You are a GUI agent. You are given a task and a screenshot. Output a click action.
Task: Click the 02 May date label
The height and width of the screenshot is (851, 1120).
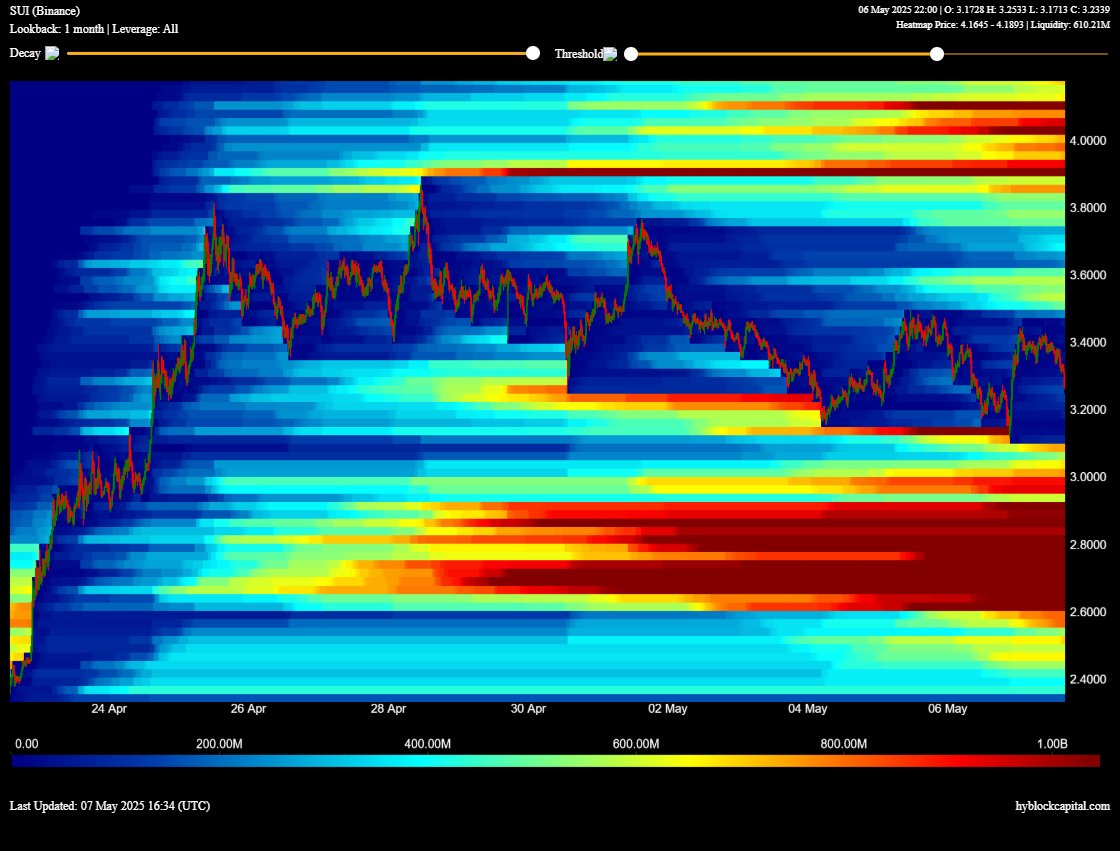(669, 708)
